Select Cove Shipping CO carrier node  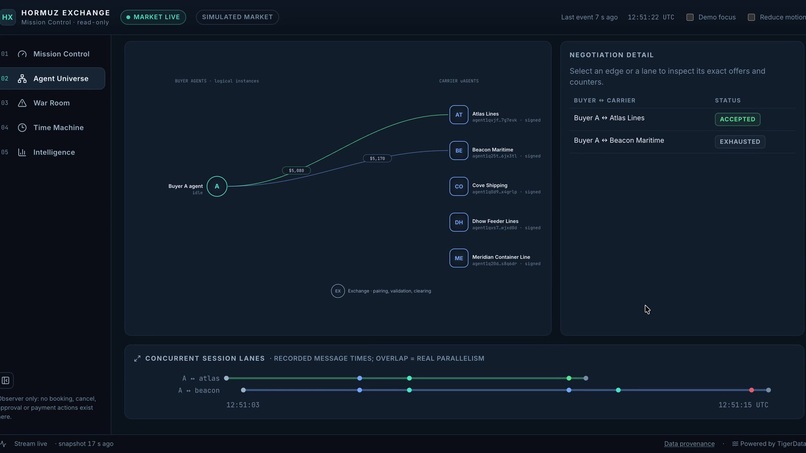459,186
